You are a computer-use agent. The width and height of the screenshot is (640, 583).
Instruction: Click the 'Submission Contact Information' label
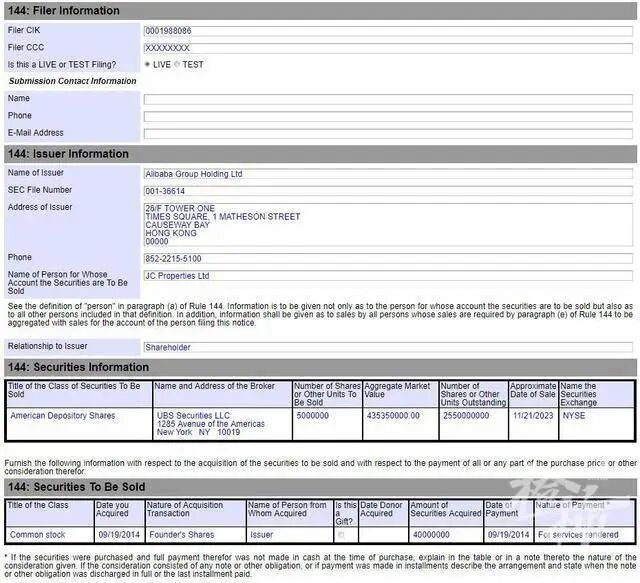click(x=73, y=81)
